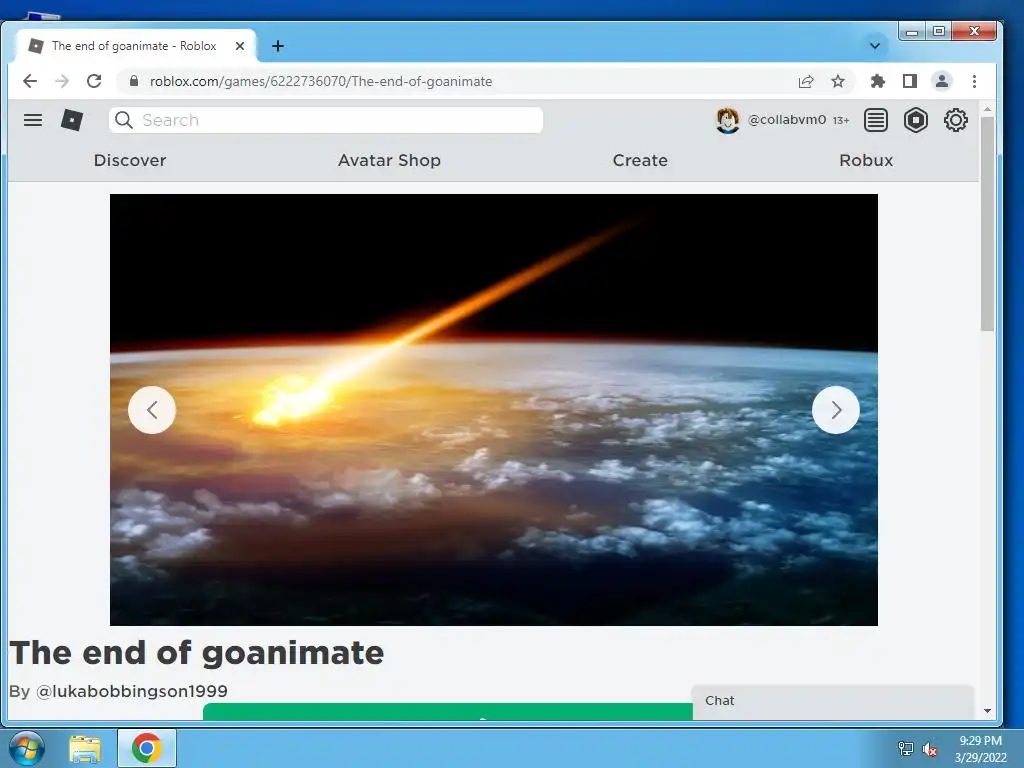Click the search magnifier icon
The height and width of the screenshot is (768, 1024).
click(123, 120)
